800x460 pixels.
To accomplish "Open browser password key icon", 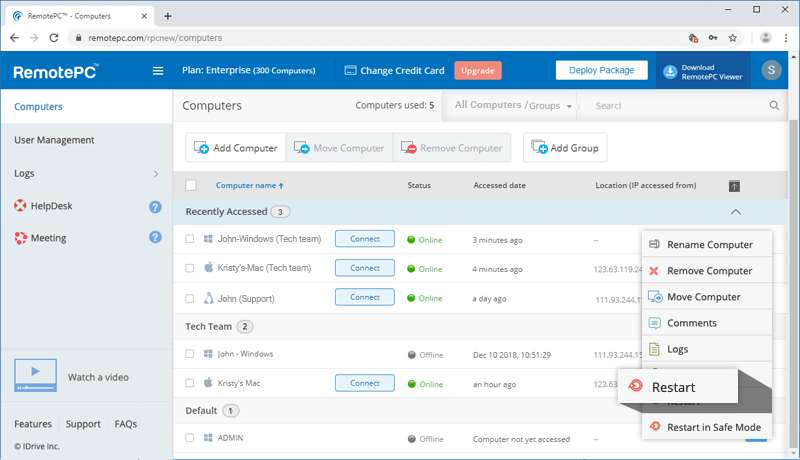I will (x=713, y=38).
